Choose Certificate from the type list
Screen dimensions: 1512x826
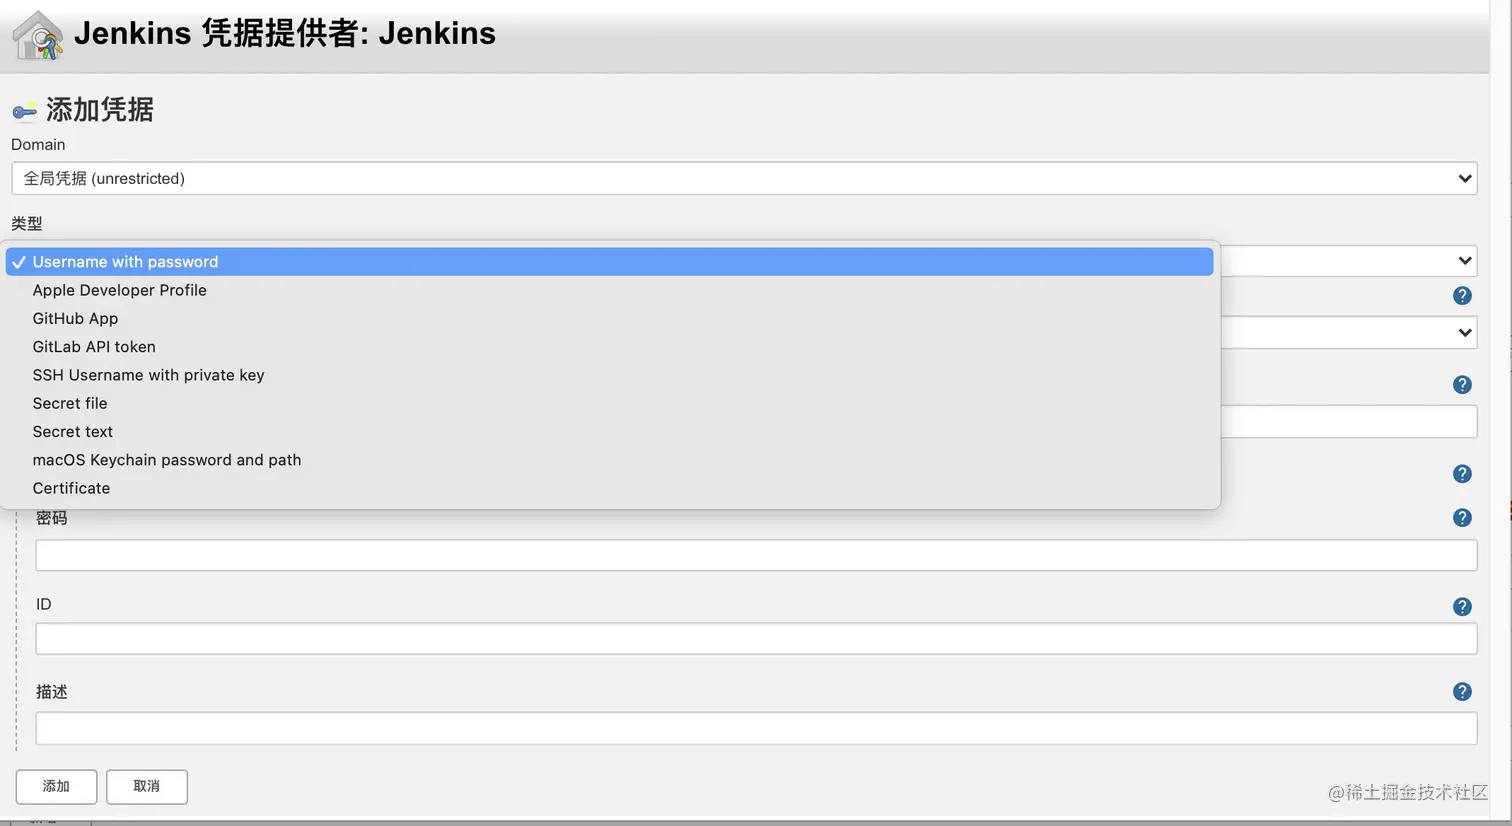click(71, 488)
